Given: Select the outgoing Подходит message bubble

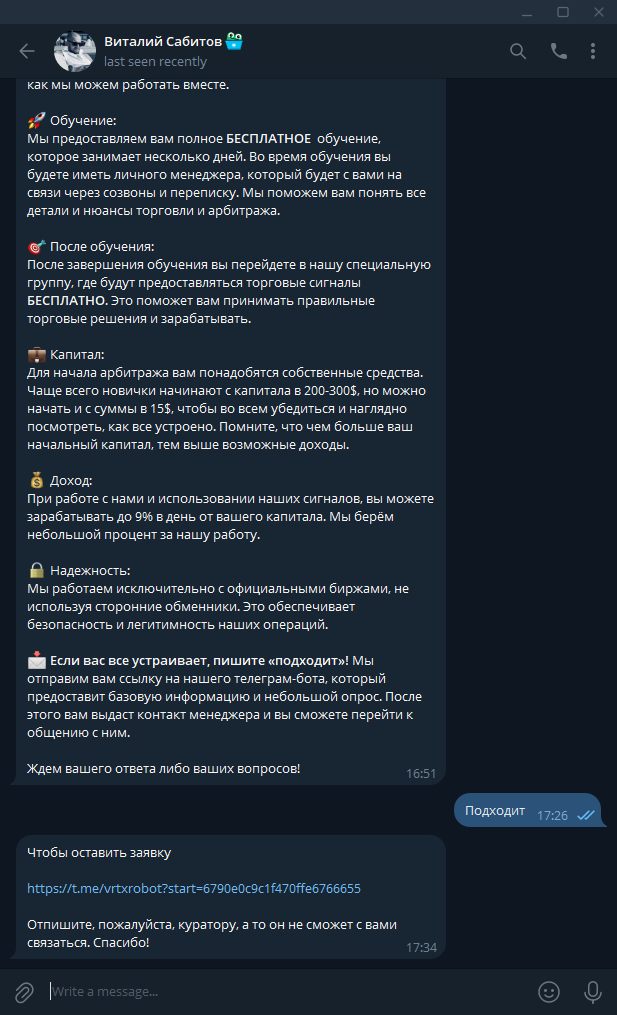Looking at the screenshot, I should pyautogui.click(x=527, y=810).
